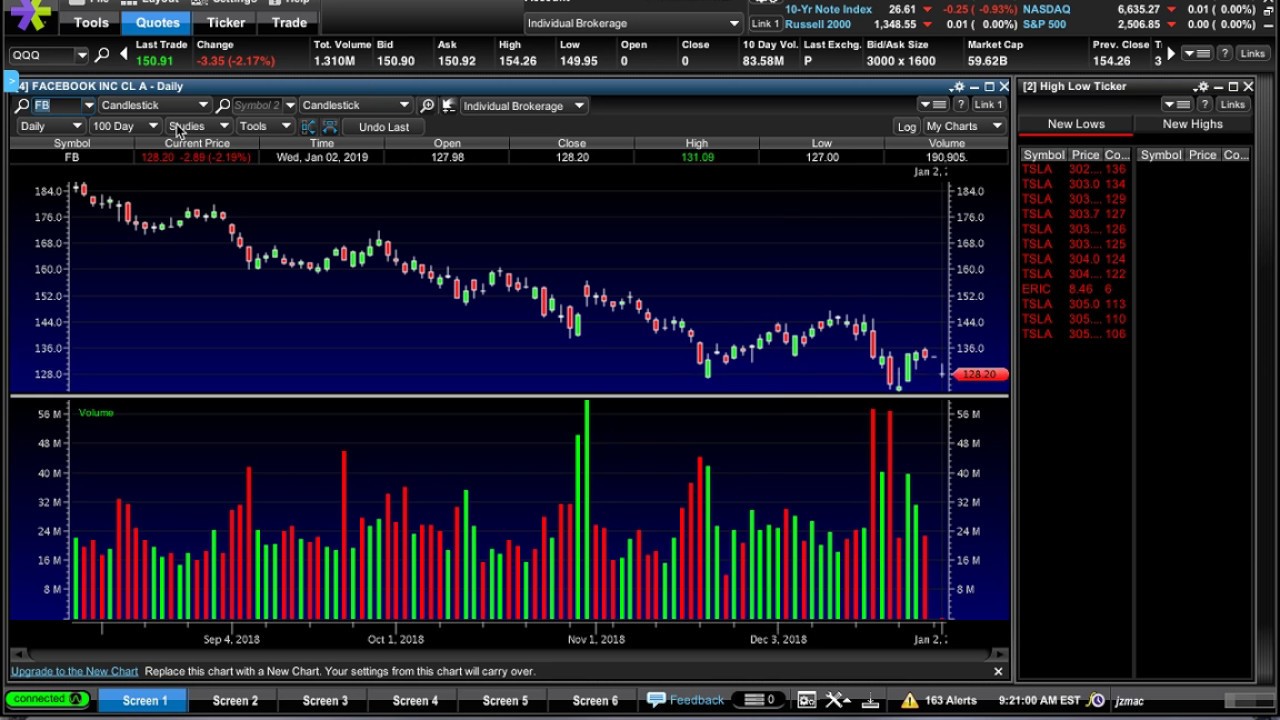The image size is (1280, 720).
Task: Switch to the Tools top tab
Action: point(91,22)
